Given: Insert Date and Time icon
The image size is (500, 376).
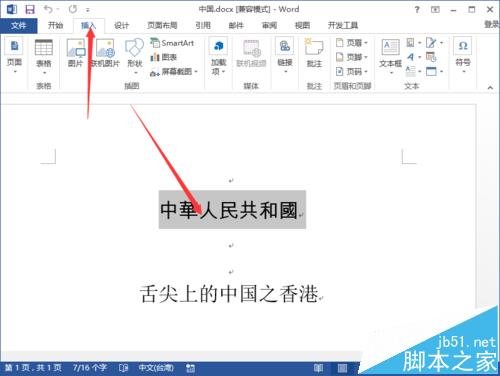Looking at the screenshot, I should point(431,57).
